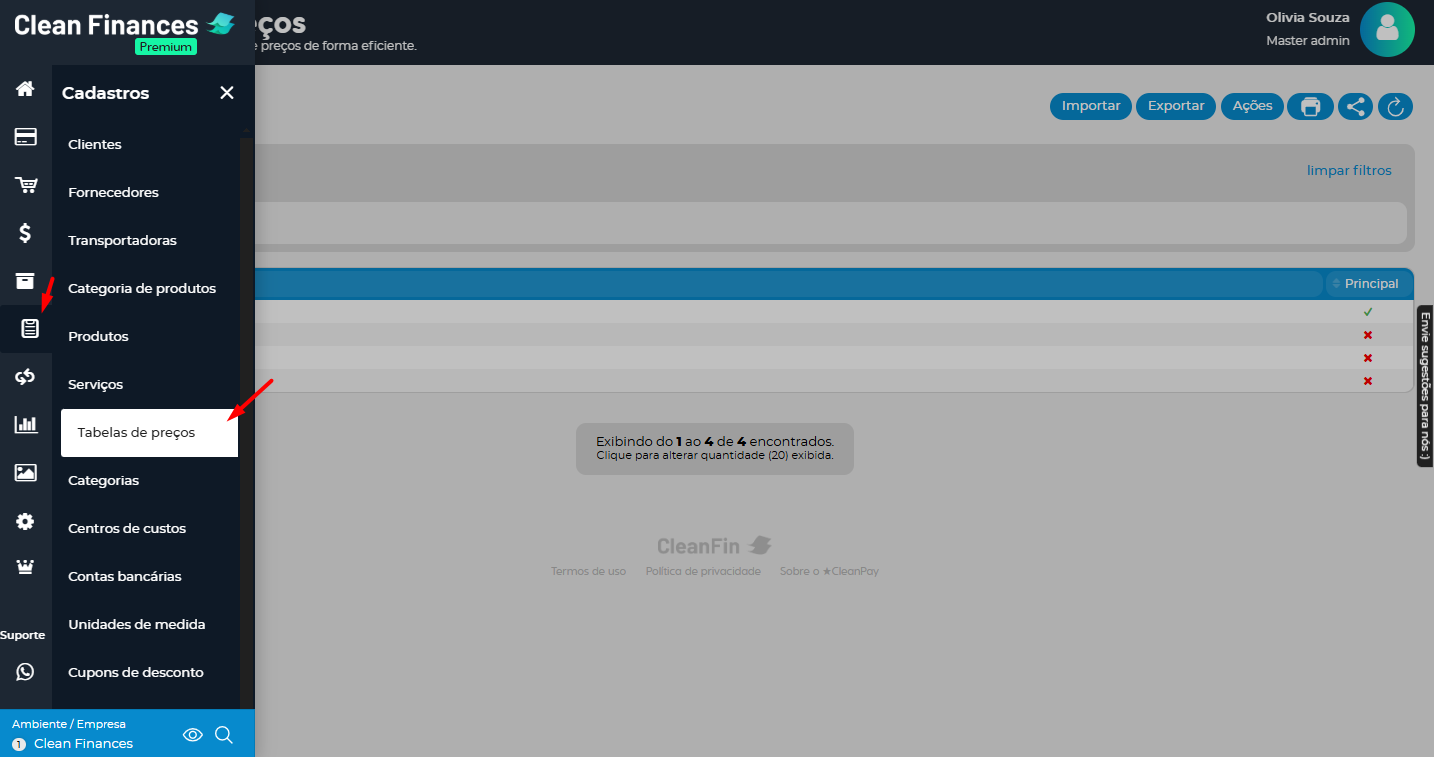Select Tabelas de preços menu item

149,433
